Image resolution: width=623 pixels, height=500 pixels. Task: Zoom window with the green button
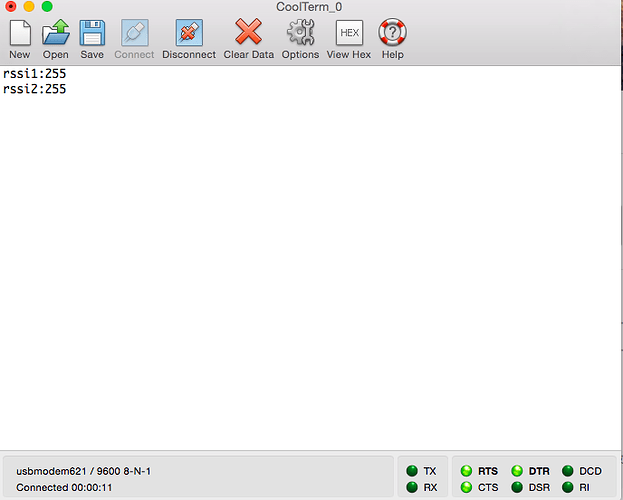(x=47, y=6)
